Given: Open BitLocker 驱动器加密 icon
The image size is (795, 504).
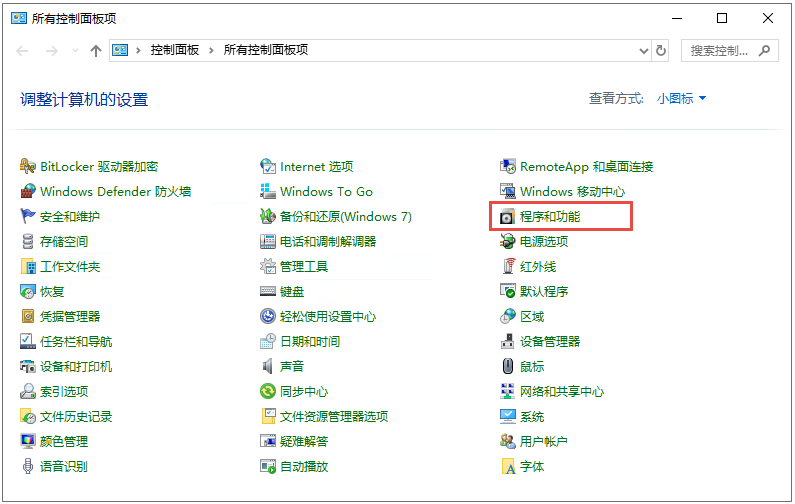Looking at the screenshot, I should [x=27, y=166].
